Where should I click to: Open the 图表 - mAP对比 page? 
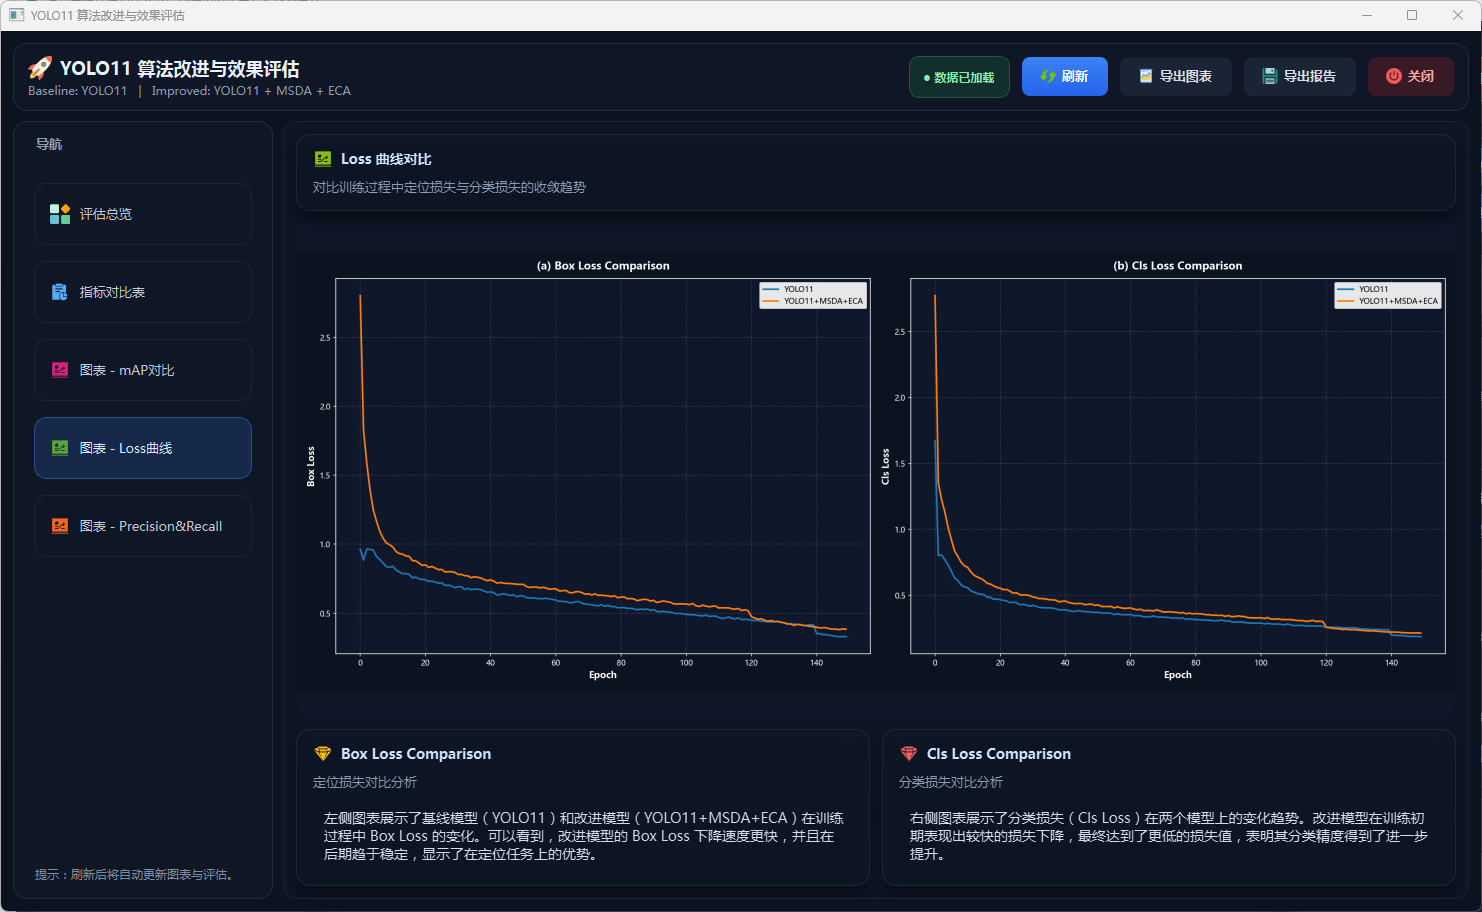click(143, 370)
